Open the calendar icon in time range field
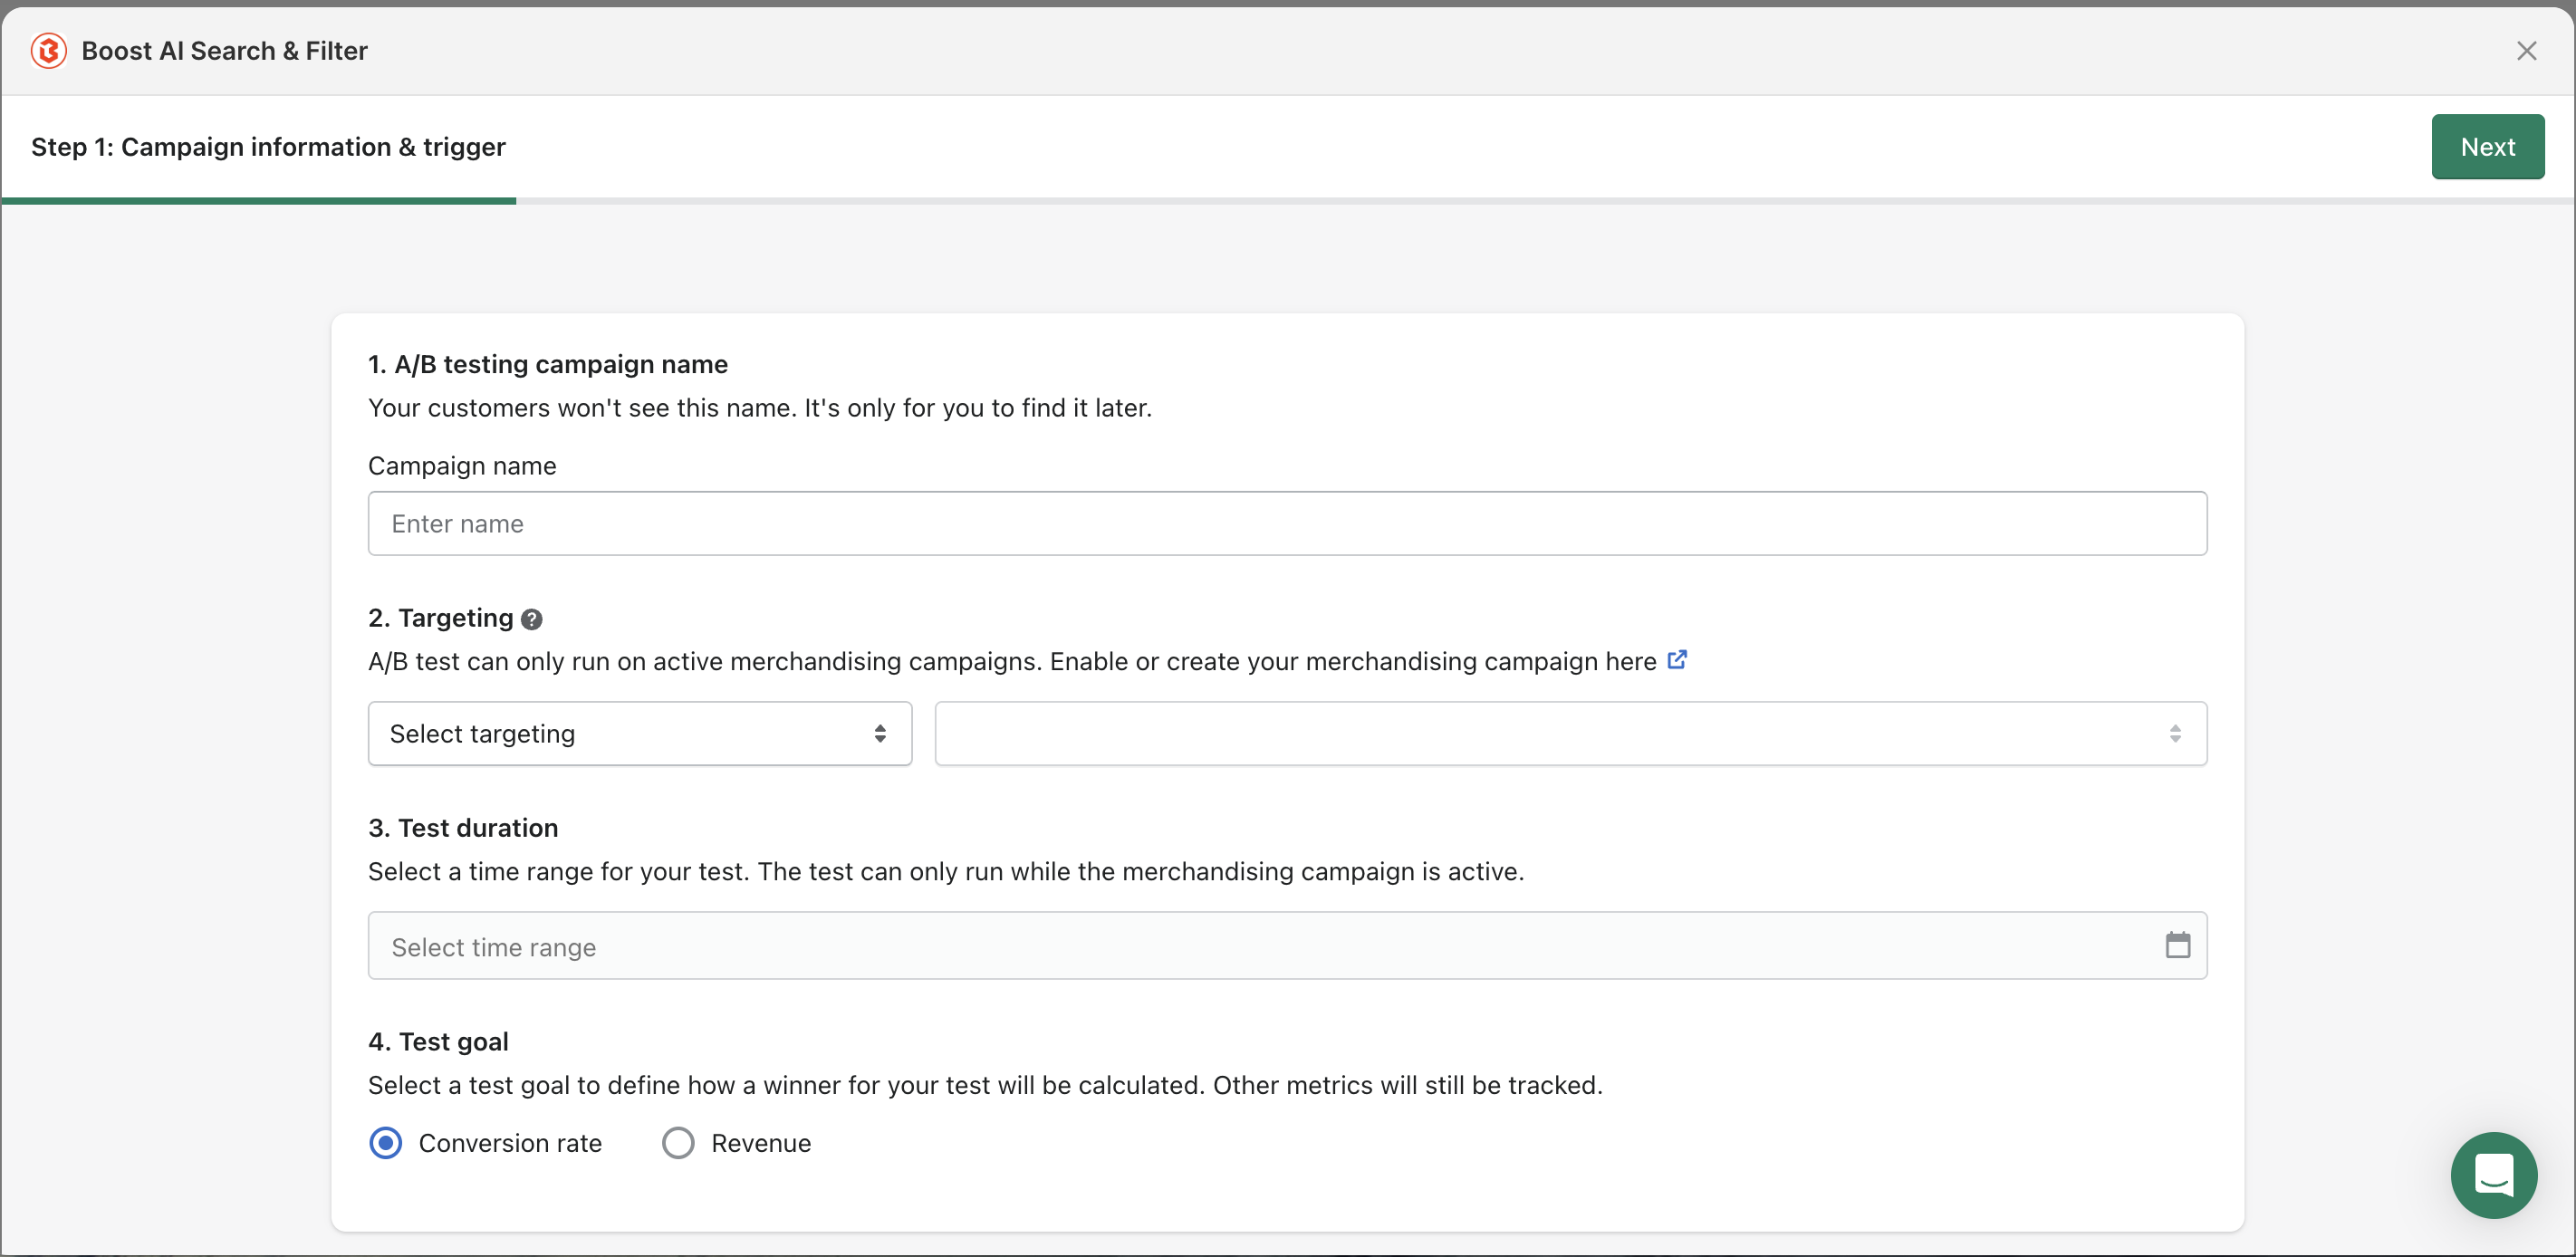 [2177, 944]
